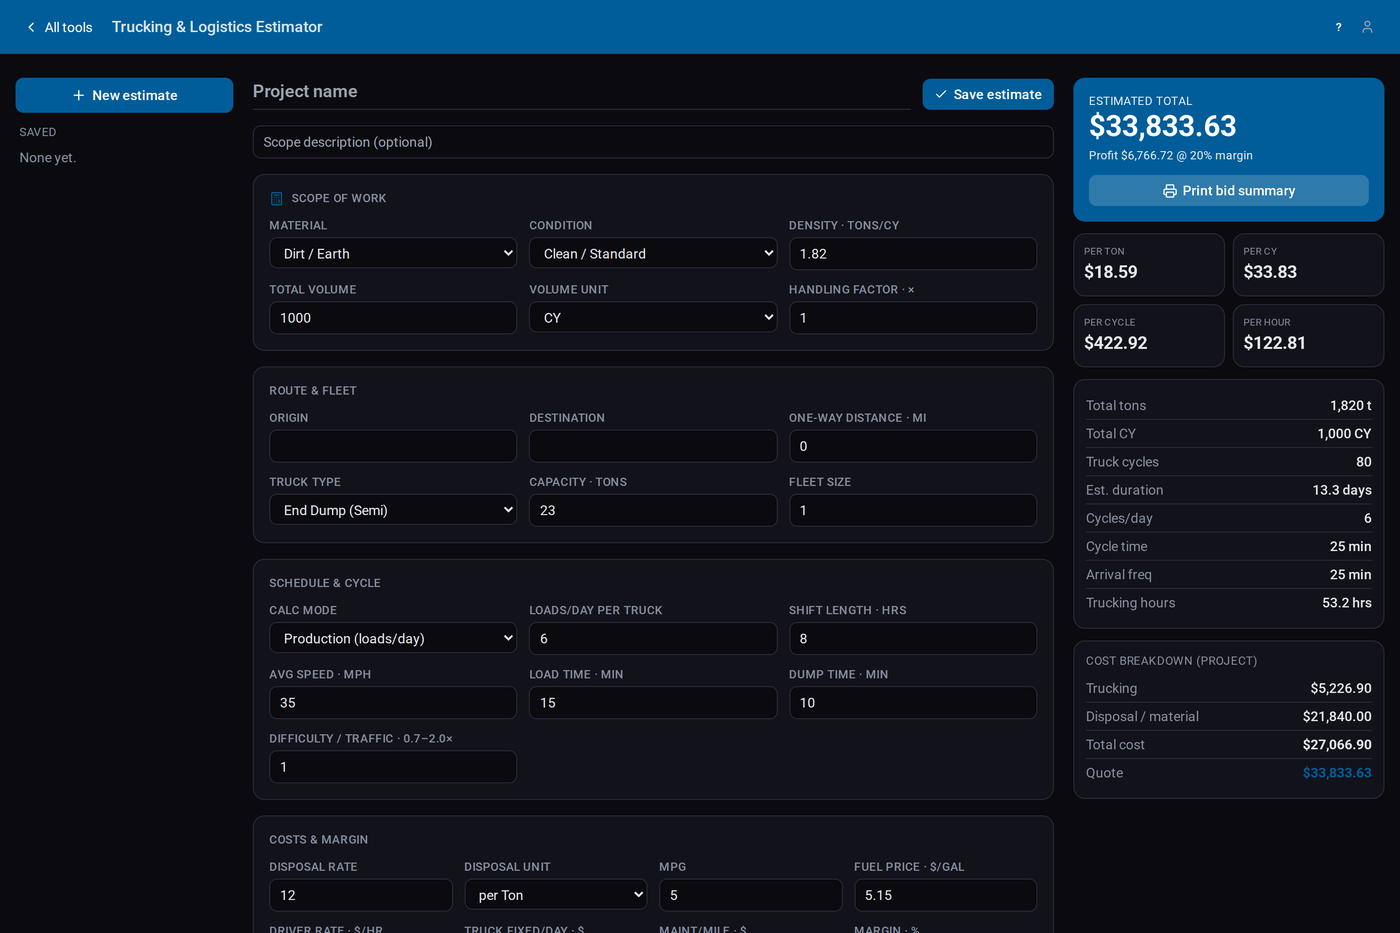Click the Per Ton $18.59 card

point(1149,265)
